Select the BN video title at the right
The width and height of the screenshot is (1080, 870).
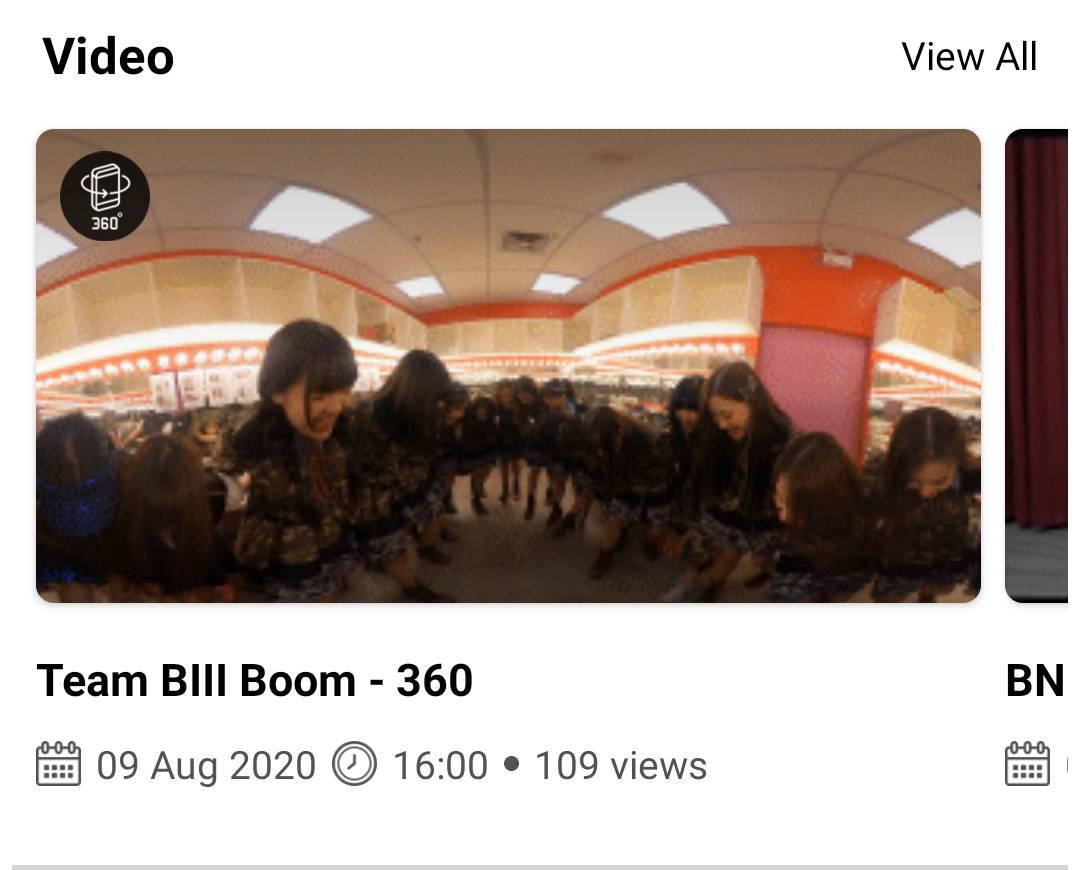click(x=1035, y=681)
